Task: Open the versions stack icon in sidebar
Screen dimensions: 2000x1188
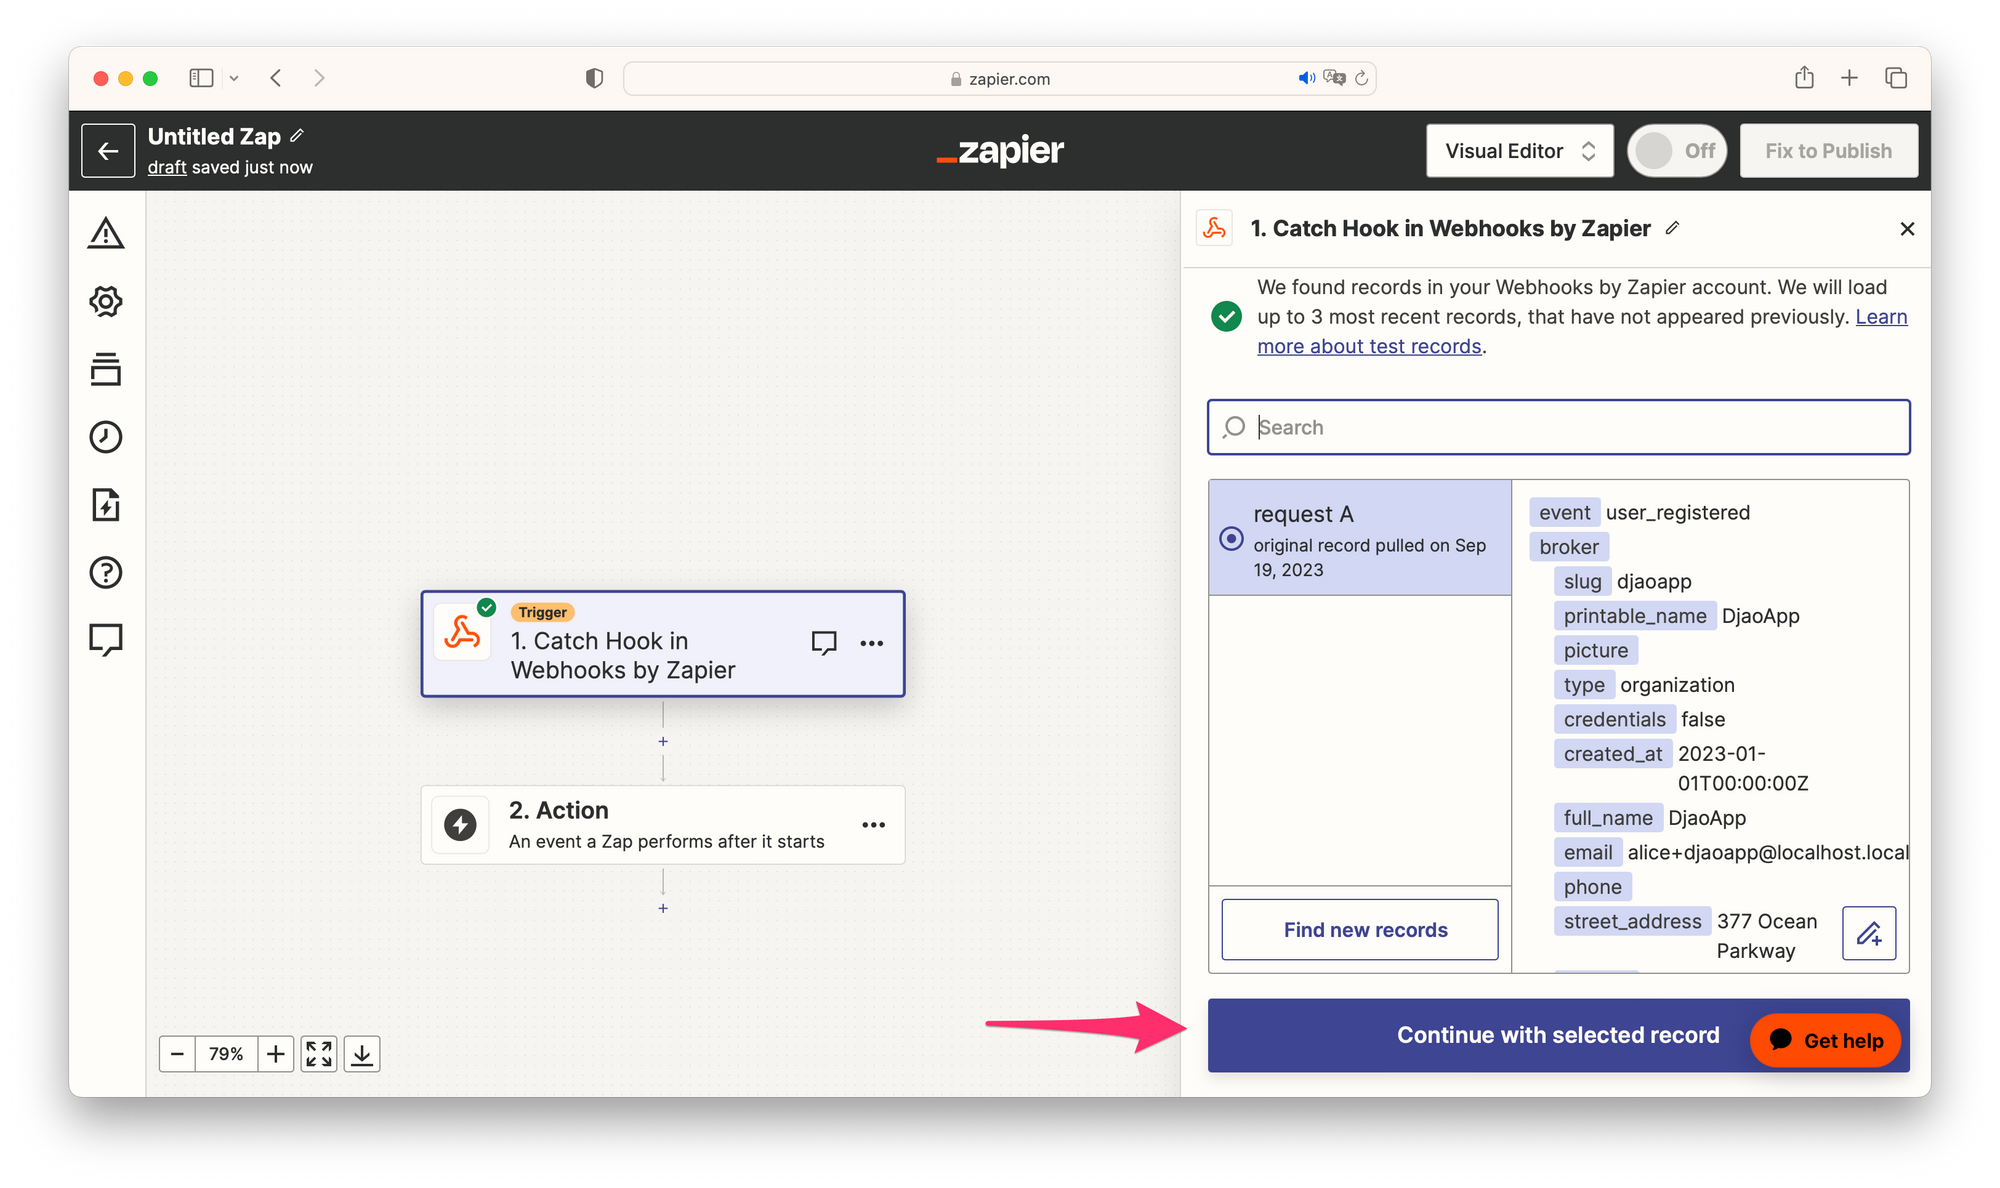Action: coord(106,369)
